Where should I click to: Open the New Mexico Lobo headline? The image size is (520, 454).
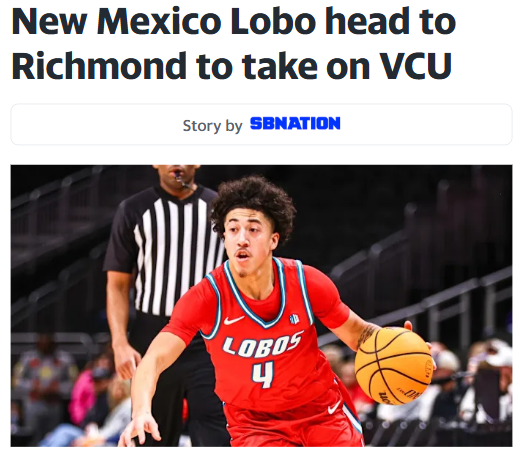pos(233,43)
